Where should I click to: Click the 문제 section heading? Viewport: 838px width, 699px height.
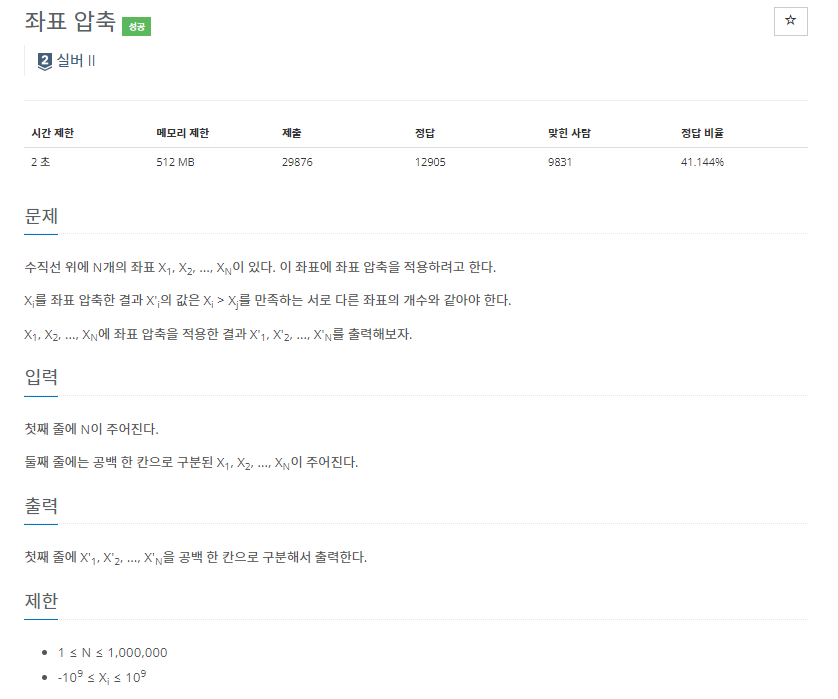[x=41, y=216]
